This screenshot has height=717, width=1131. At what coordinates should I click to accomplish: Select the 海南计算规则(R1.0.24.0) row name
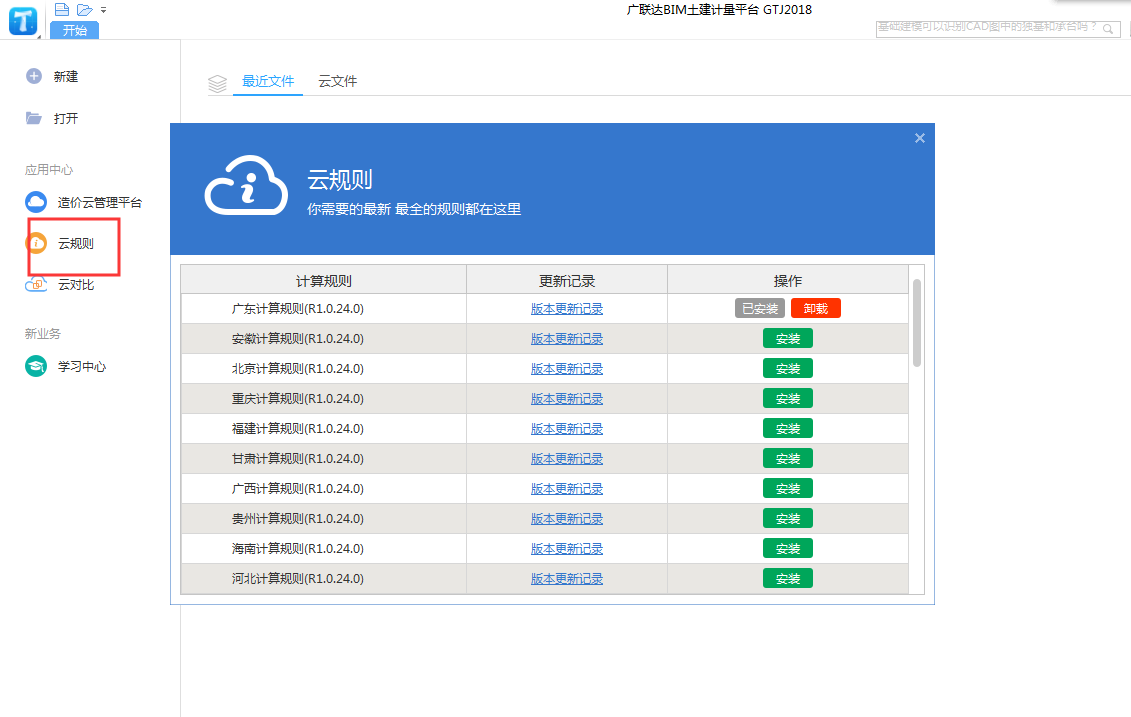(298, 548)
